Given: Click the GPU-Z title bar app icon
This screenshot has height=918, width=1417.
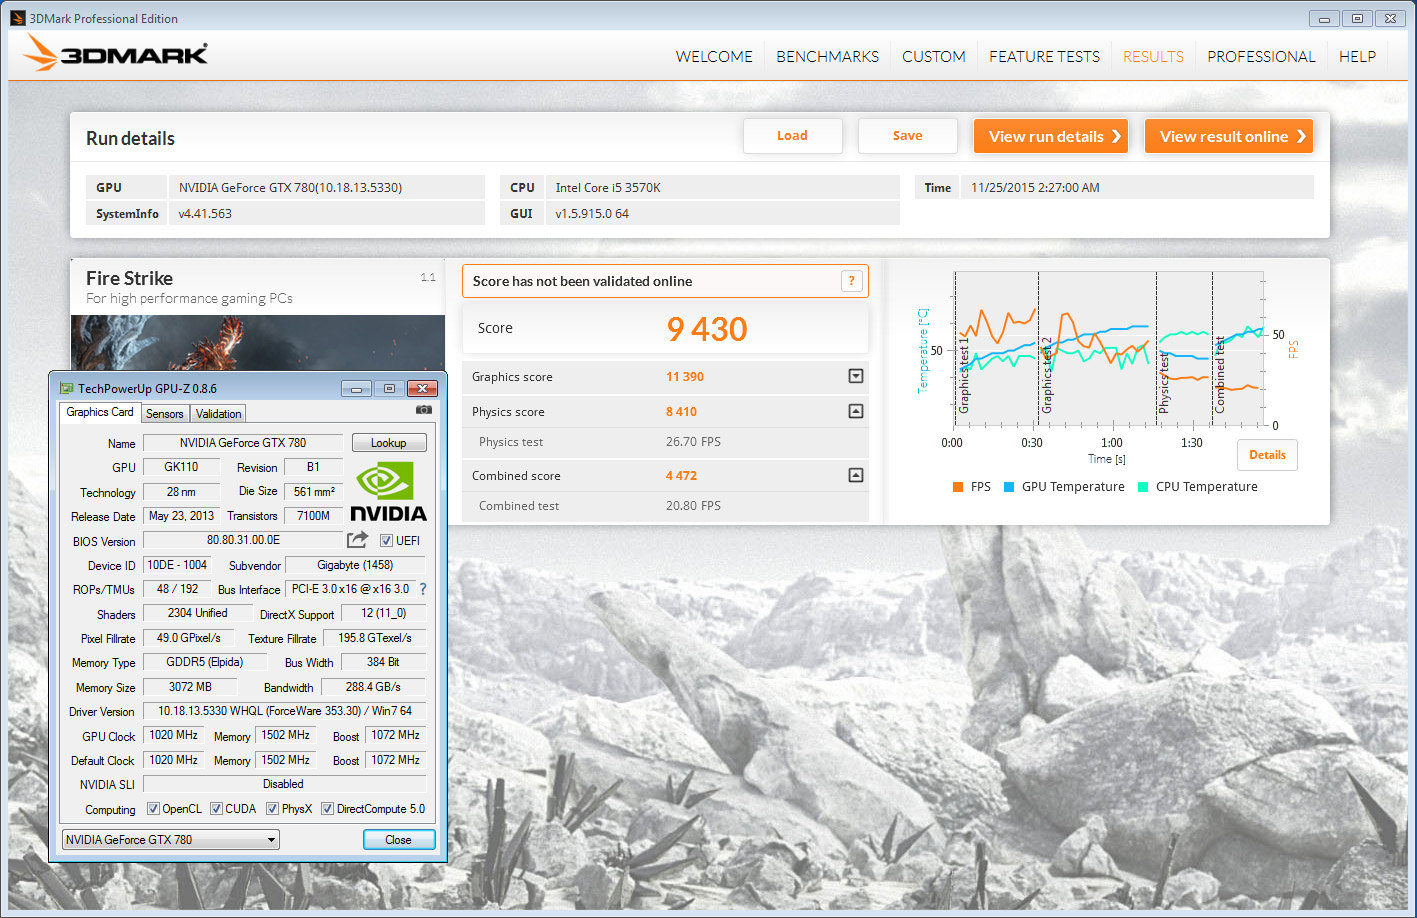Looking at the screenshot, I should (66, 389).
